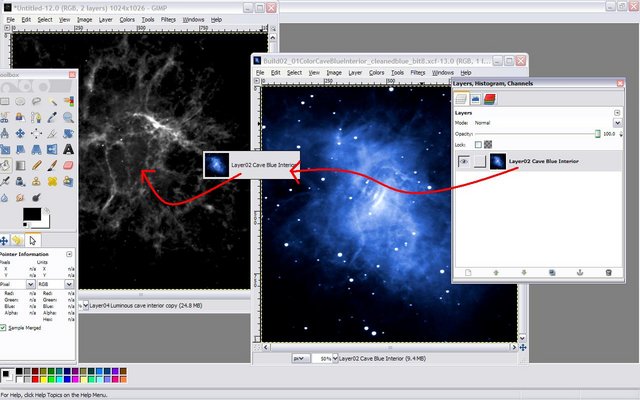The height and width of the screenshot is (400, 640).
Task: Raise the layer with the up arrow
Action: 495,272
